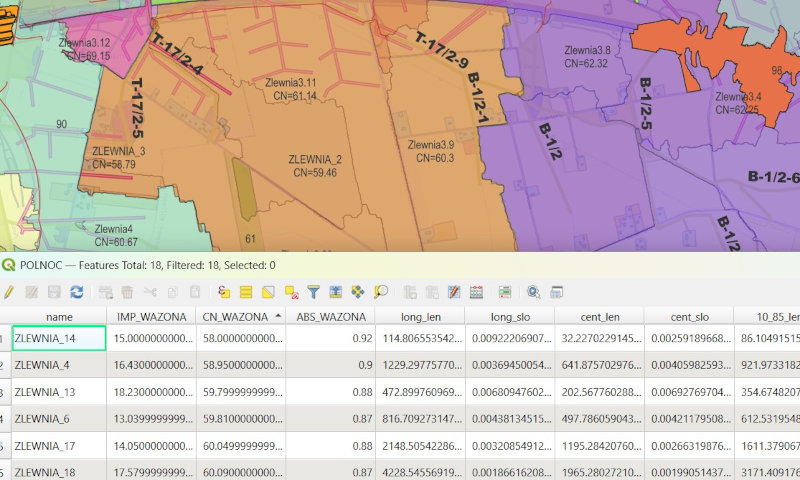Open filter features funnel icon
This screenshot has height=480, width=800.
click(x=313, y=292)
